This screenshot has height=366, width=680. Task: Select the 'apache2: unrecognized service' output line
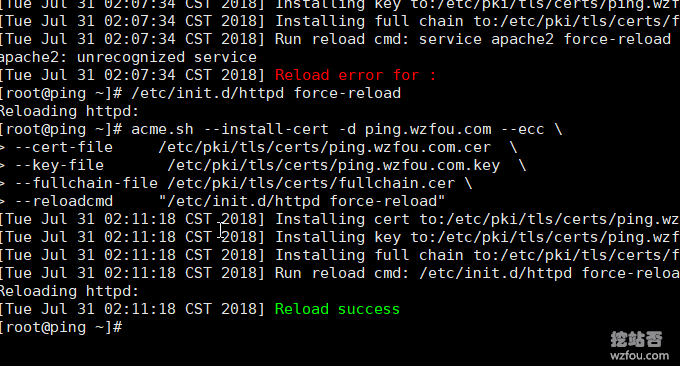click(x=128, y=57)
